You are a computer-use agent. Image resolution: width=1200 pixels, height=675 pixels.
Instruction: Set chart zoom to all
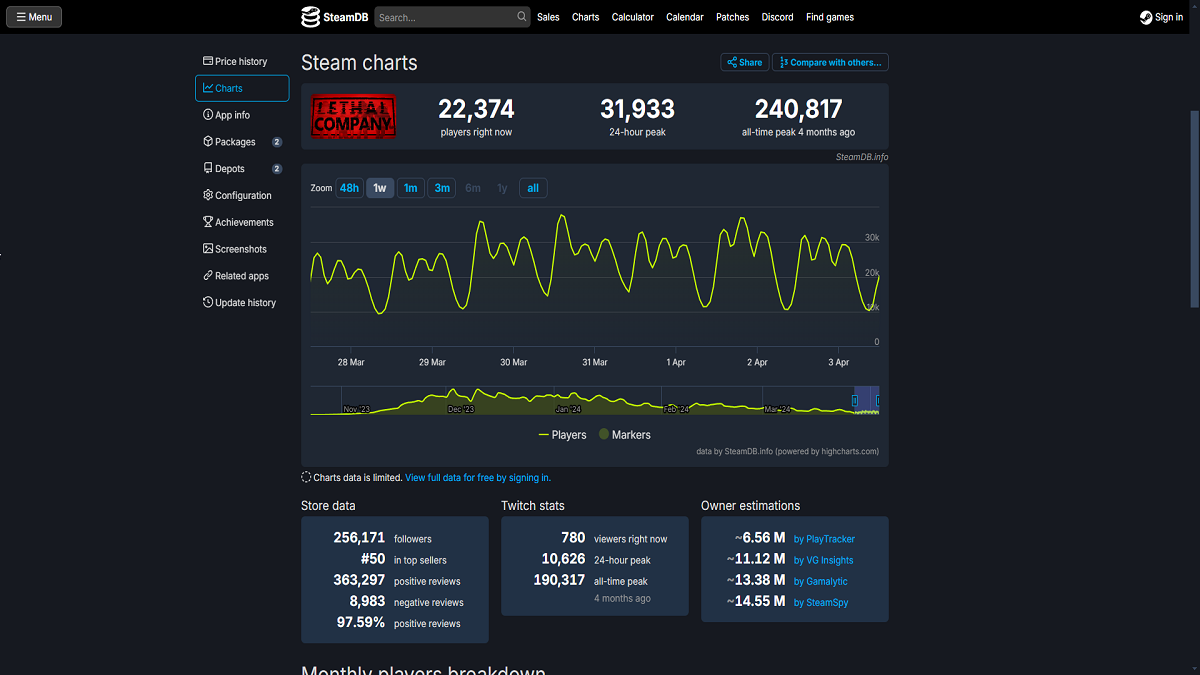pyautogui.click(x=533, y=188)
